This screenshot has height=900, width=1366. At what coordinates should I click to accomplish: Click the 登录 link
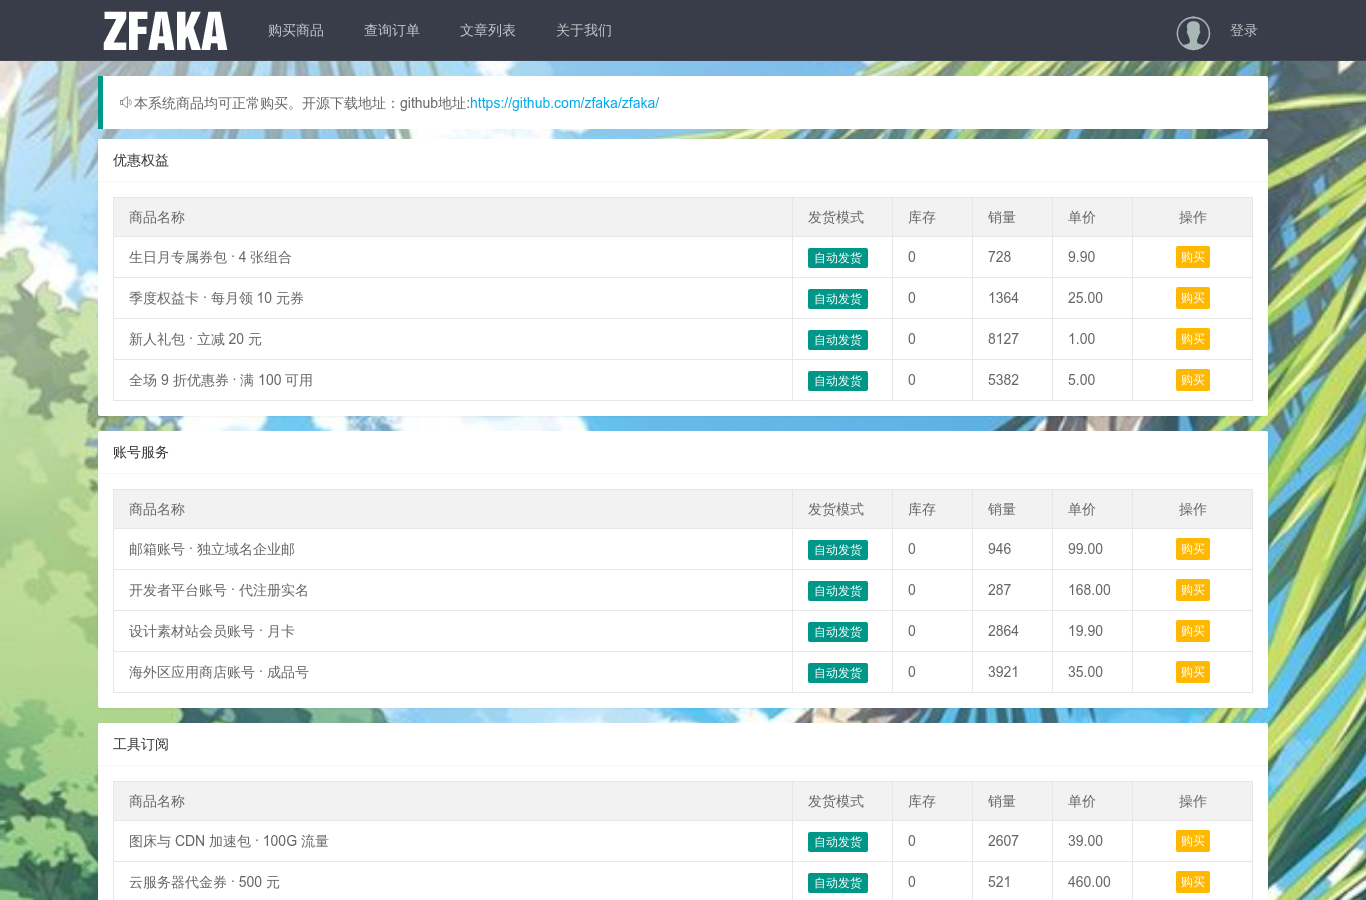(1244, 31)
